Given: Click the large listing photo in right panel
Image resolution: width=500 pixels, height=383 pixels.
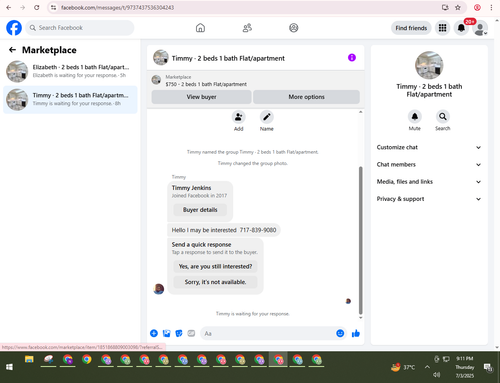Looking at the screenshot, I should (429, 65).
